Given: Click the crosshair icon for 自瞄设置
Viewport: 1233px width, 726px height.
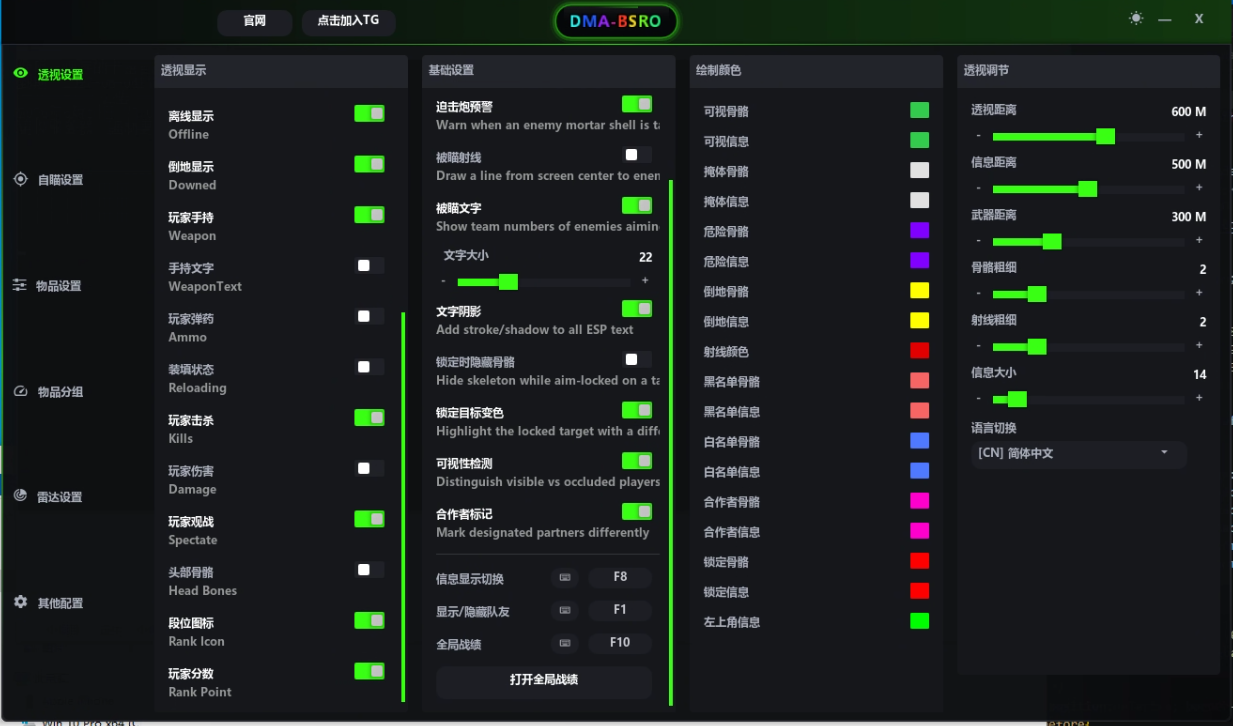Looking at the screenshot, I should tap(20, 179).
